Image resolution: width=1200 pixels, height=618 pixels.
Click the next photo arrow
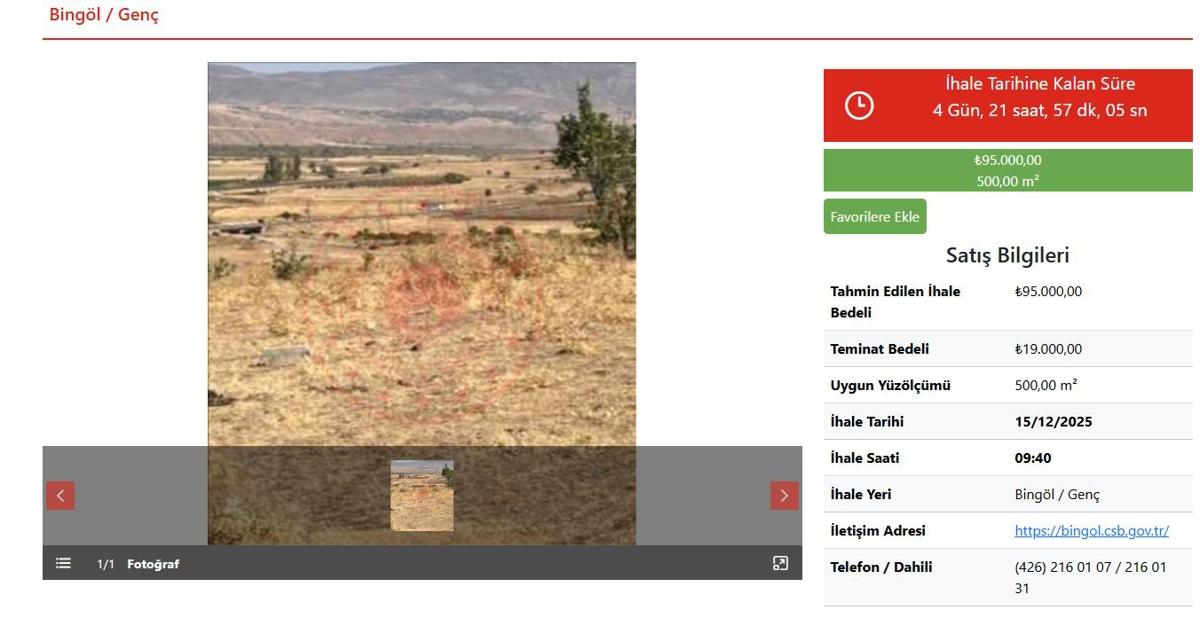[x=784, y=495]
